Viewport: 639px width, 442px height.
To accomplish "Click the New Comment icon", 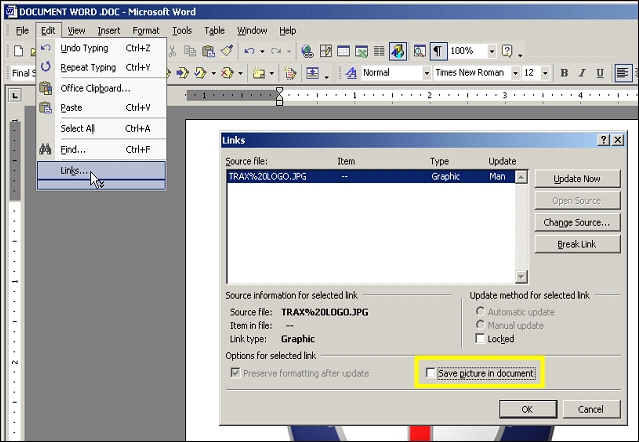I will pyautogui.click(x=258, y=73).
